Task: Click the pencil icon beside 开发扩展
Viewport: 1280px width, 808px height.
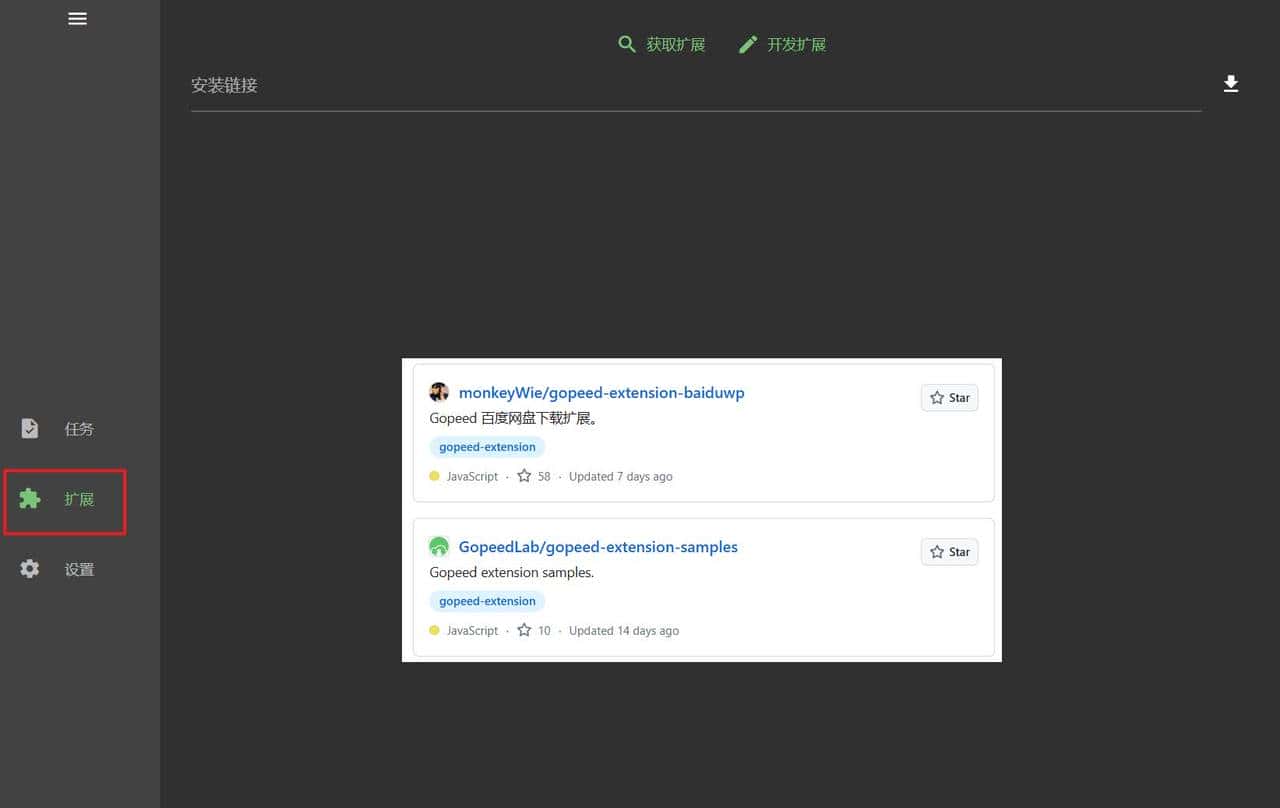Action: 748,44
